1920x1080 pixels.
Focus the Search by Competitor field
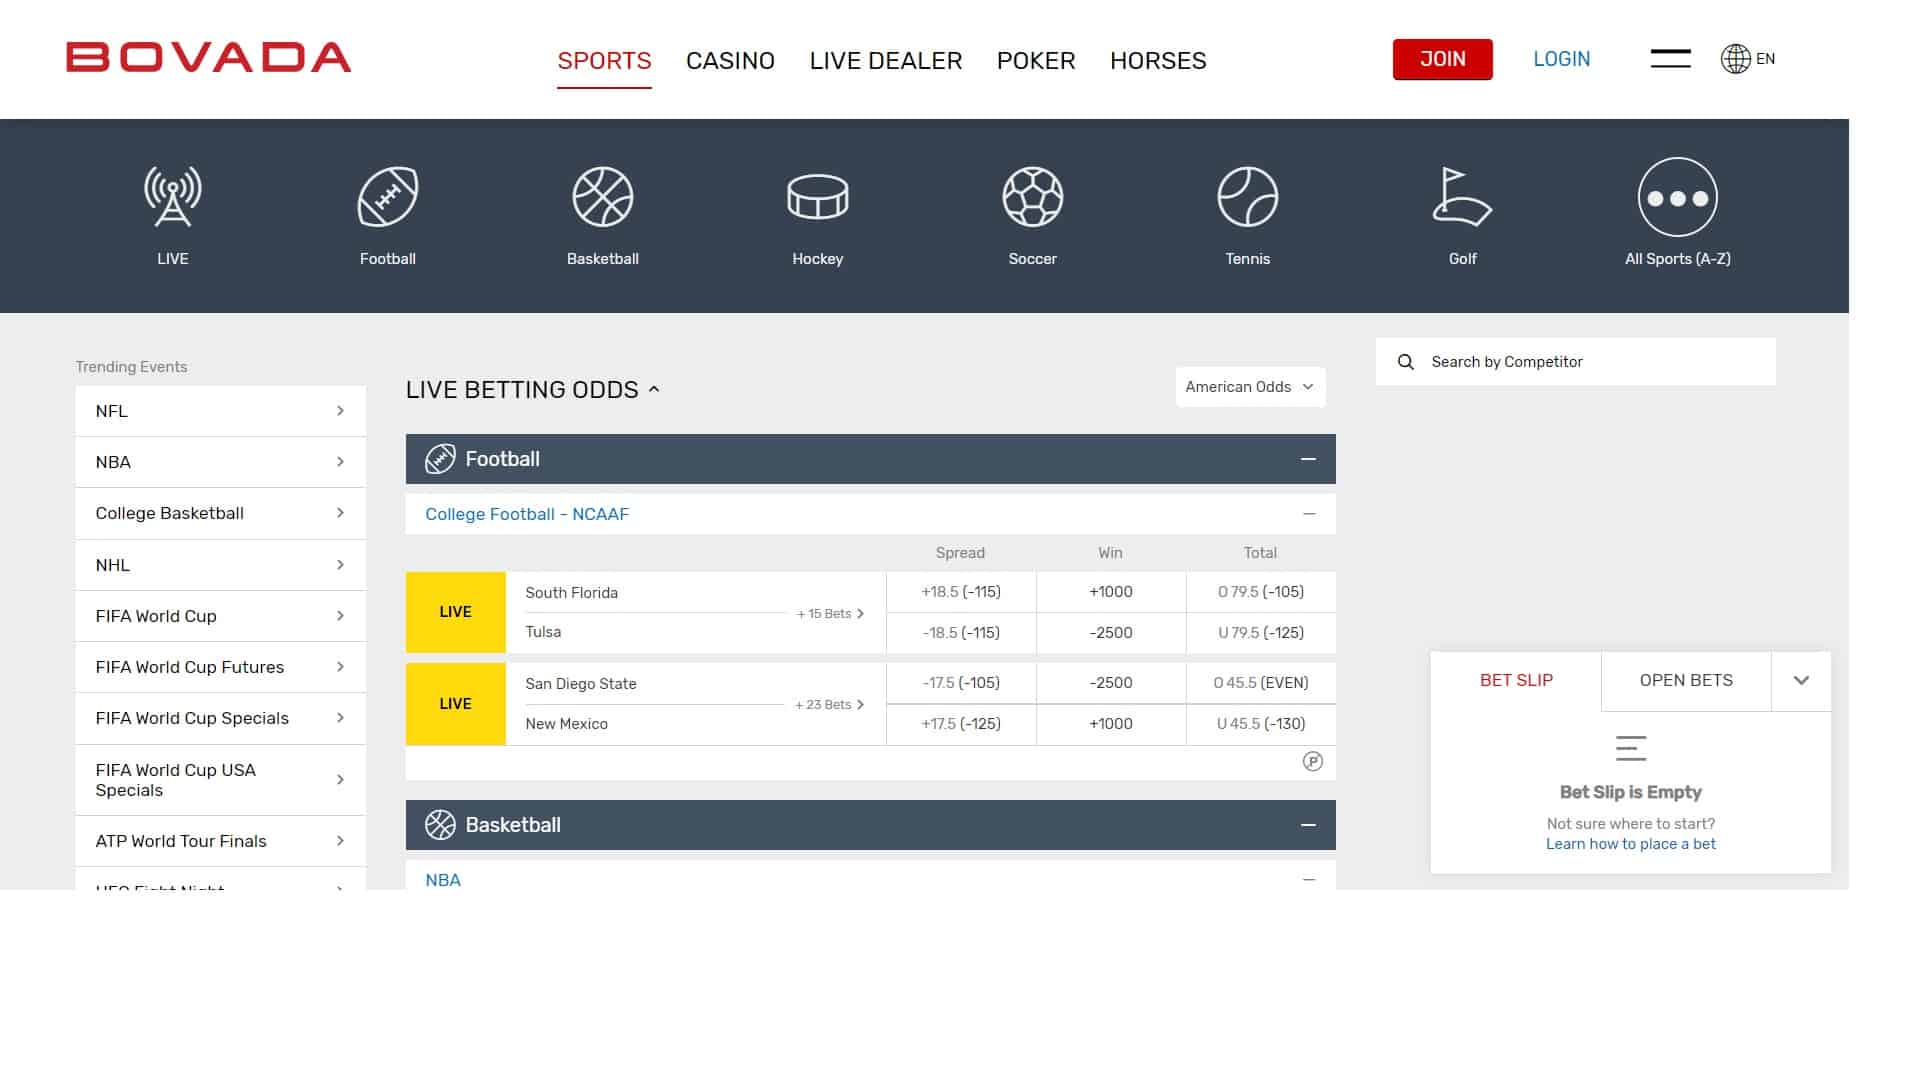[x=1576, y=362]
